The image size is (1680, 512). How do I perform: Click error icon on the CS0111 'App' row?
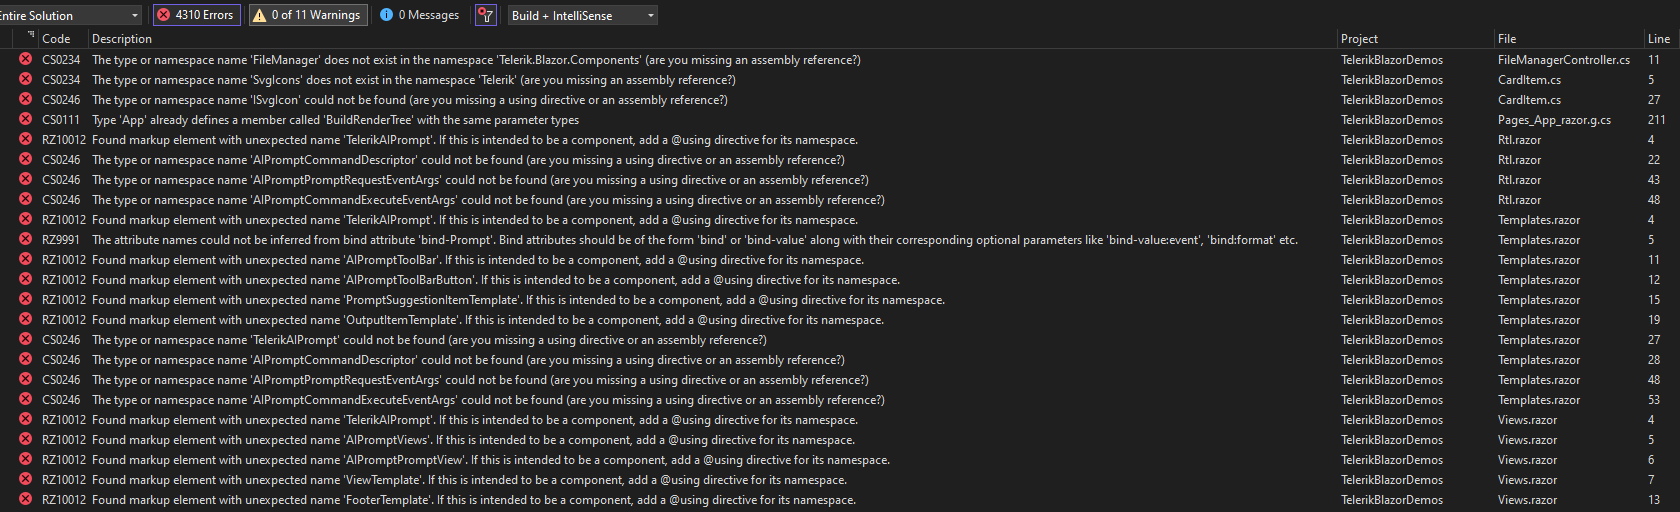tap(25, 119)
